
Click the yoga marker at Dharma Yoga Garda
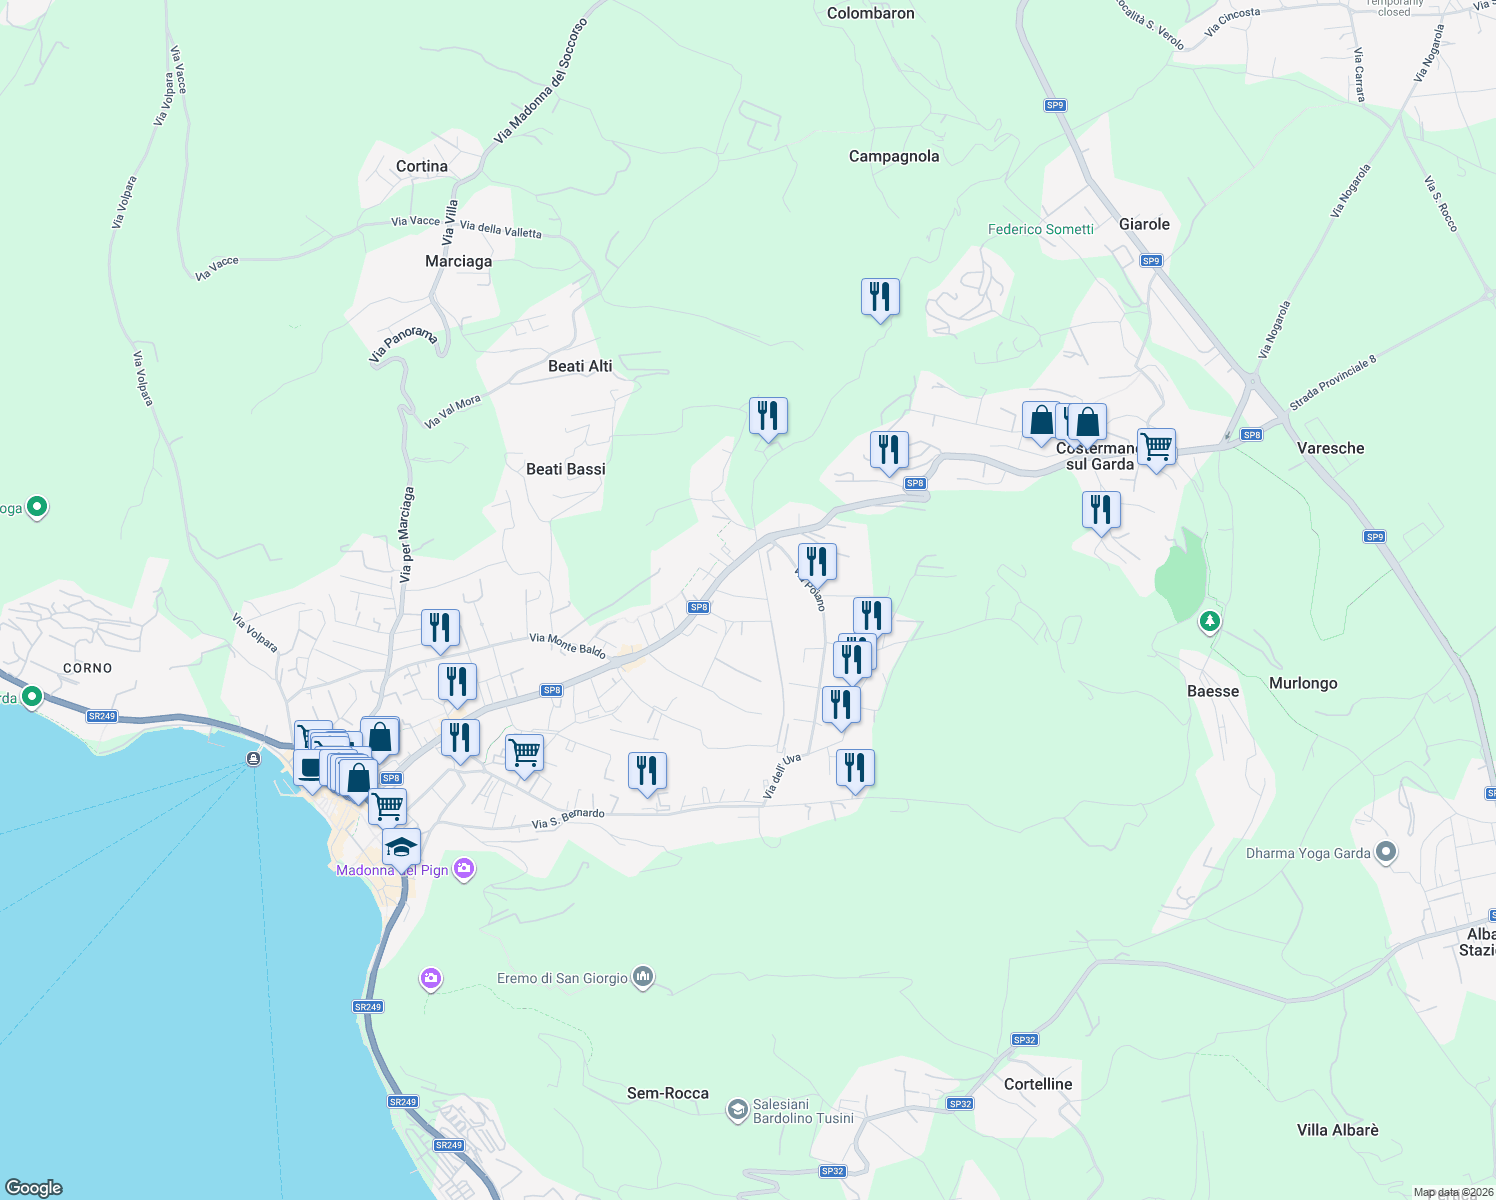(1385, 852)
